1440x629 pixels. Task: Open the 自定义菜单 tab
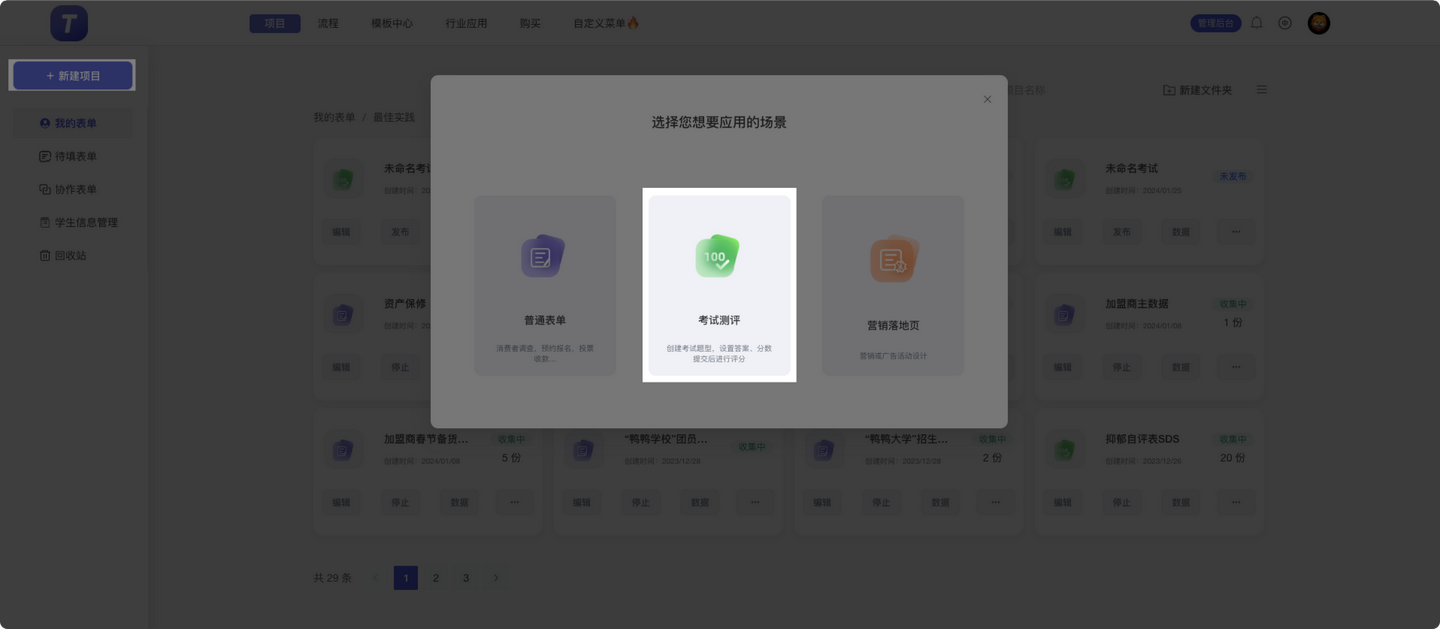(x=606, y=23)
